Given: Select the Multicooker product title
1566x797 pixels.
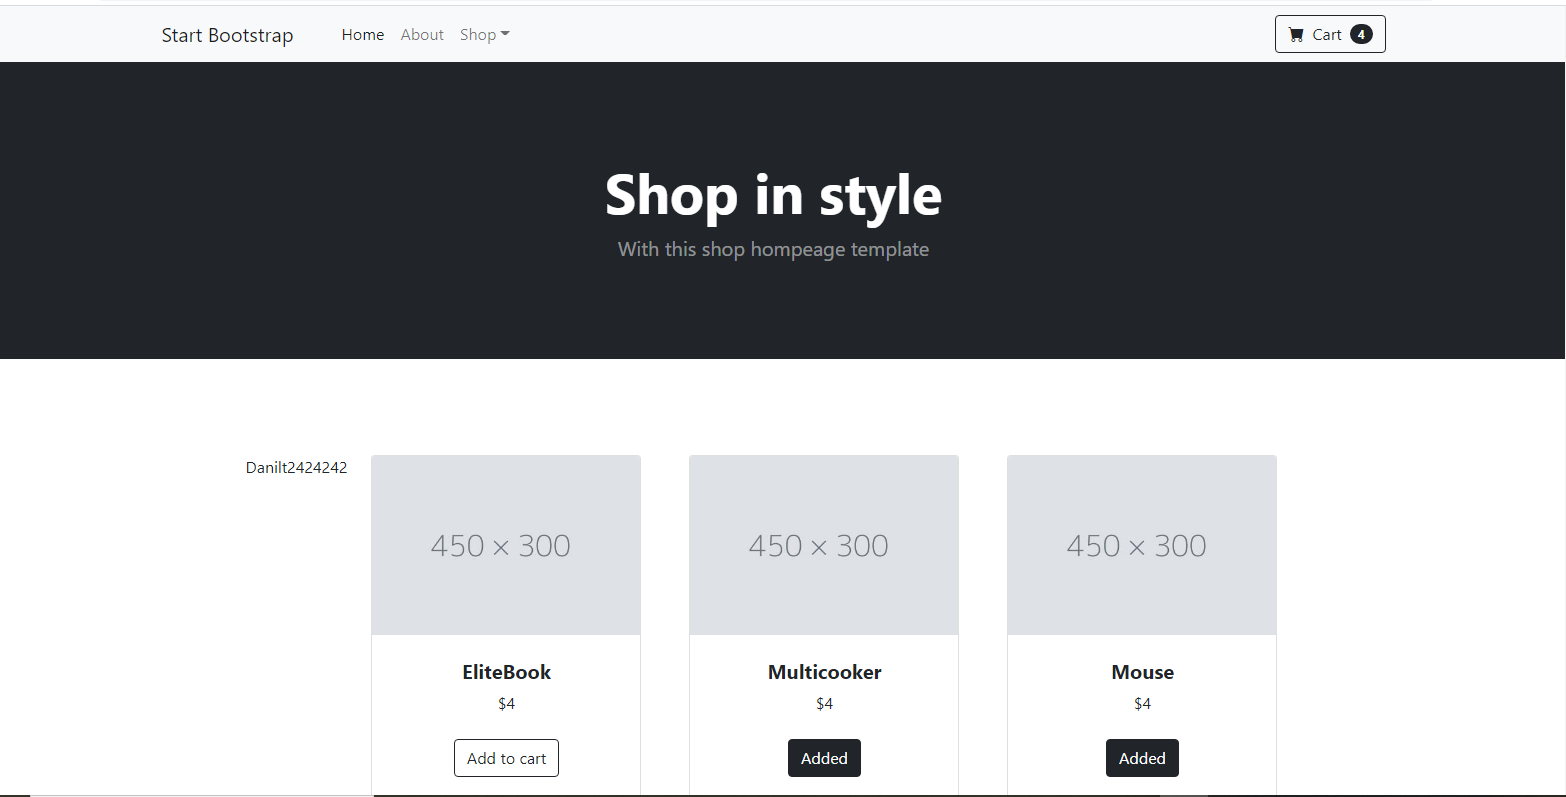Looking at the screenshot, I should (823, 672).
